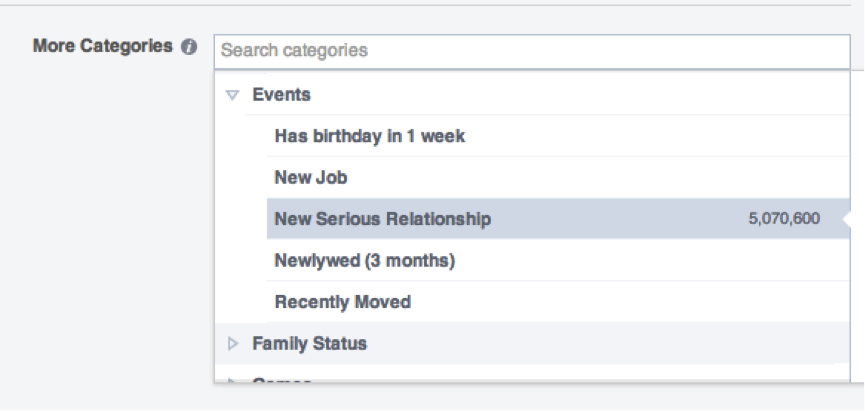Click the More Categories info icon

pos(189,47)
